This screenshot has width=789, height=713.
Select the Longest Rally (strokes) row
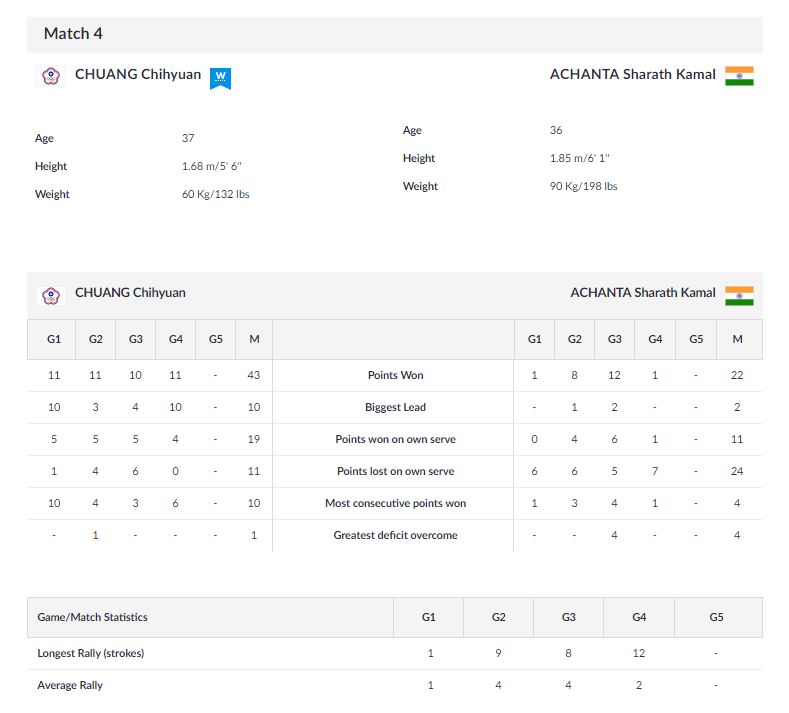[x=91, y=653]
